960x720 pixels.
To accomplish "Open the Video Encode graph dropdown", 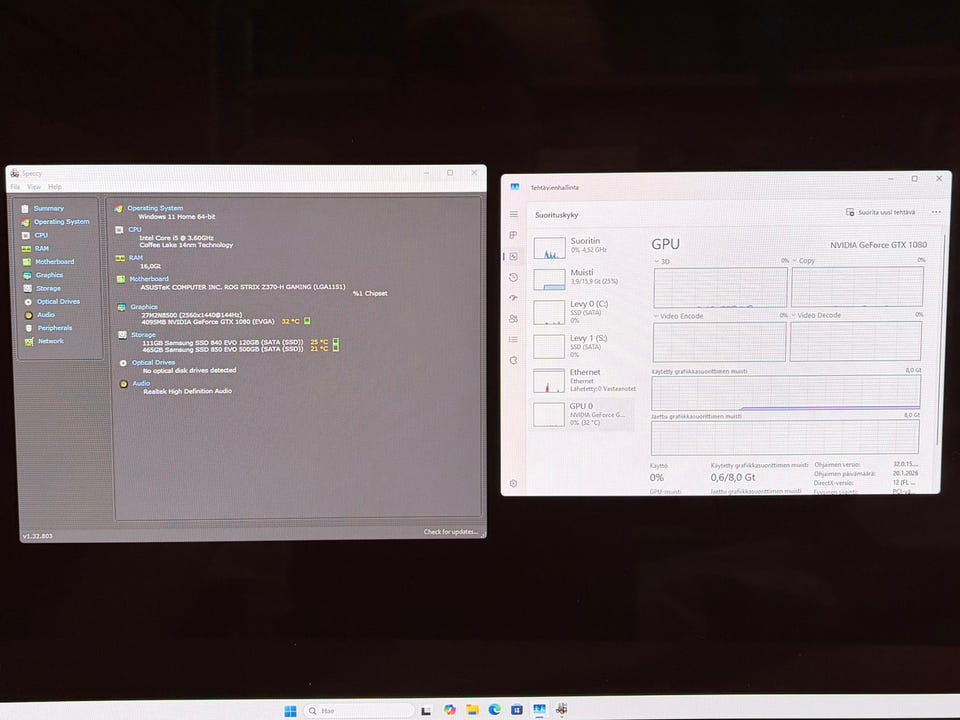I will (x=678, y=316).
